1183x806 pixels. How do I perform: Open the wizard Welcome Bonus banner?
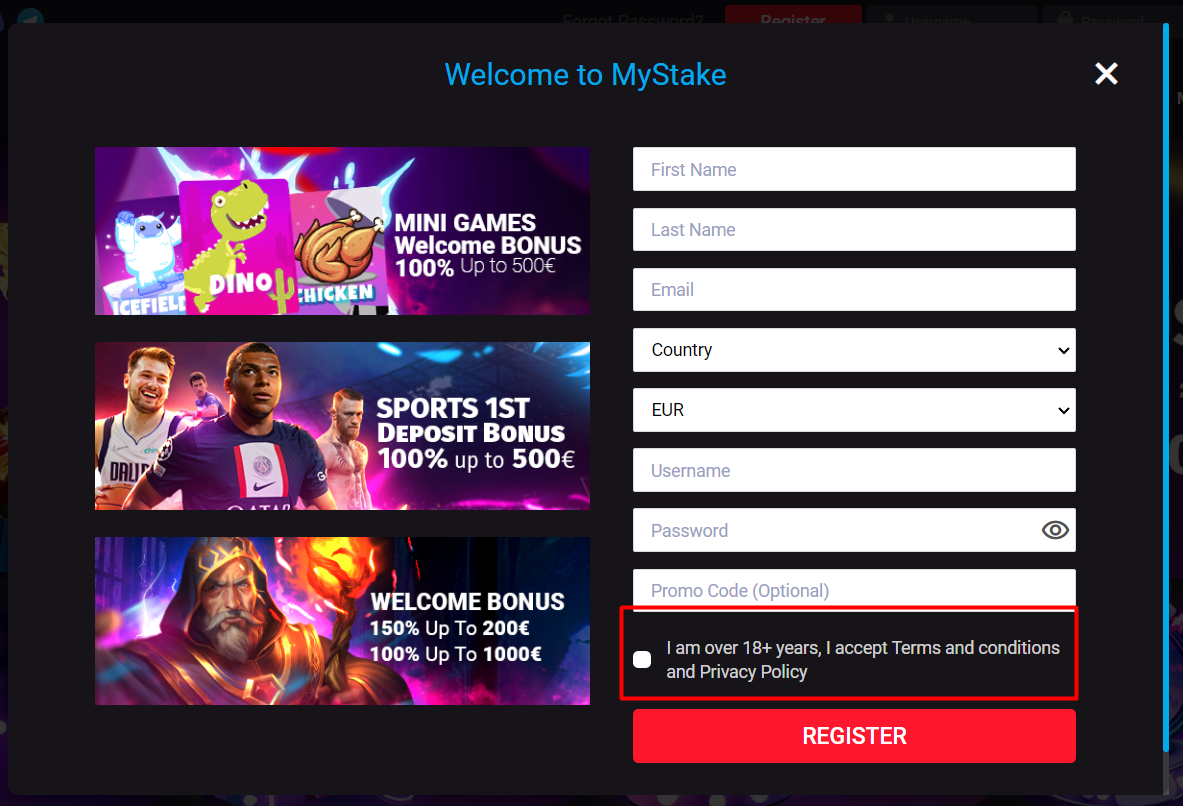tap(343, 621)
